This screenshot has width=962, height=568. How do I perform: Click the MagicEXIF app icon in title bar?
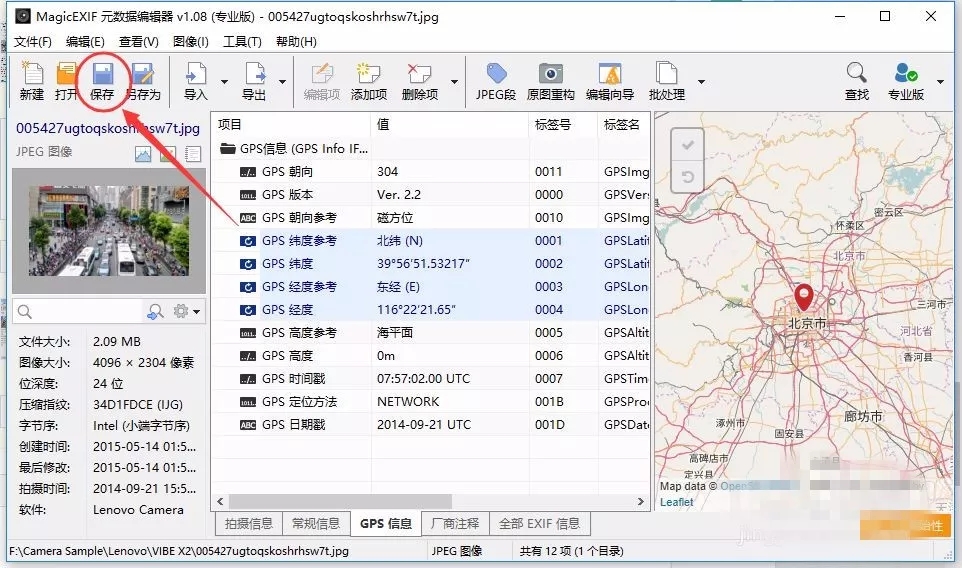pos(22,16)
